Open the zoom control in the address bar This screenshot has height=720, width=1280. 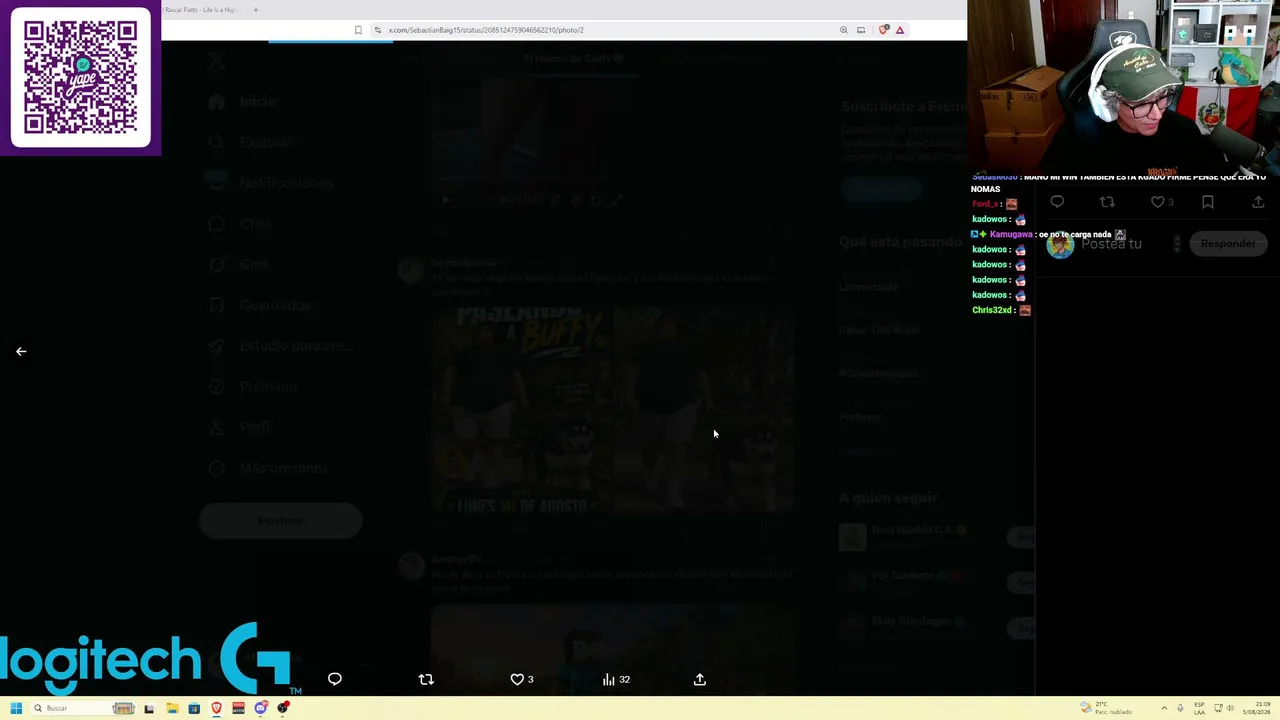(x=844, y=30)
